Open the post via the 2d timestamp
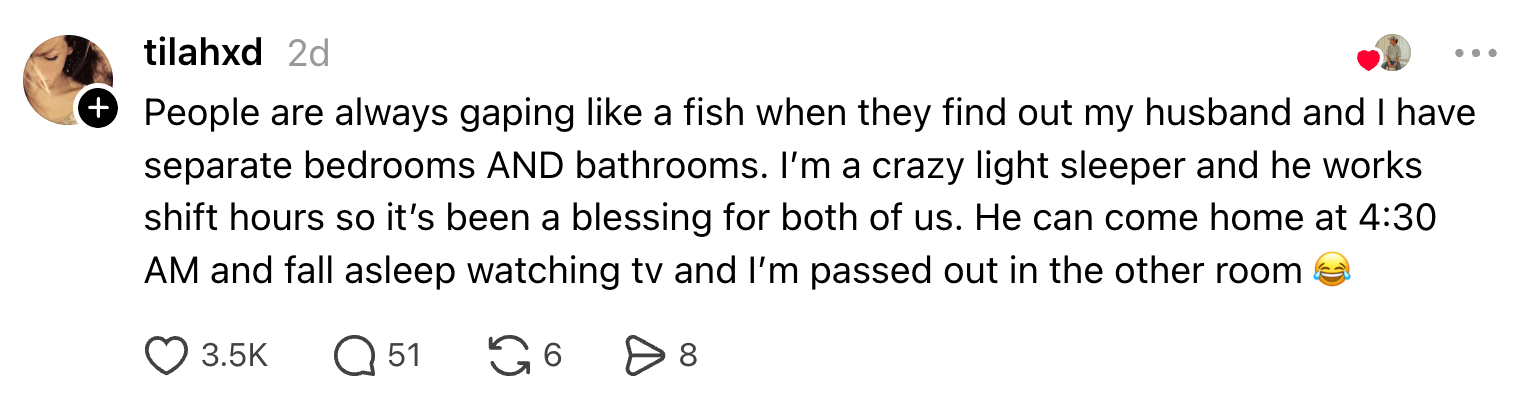 [x=308, y=53]
